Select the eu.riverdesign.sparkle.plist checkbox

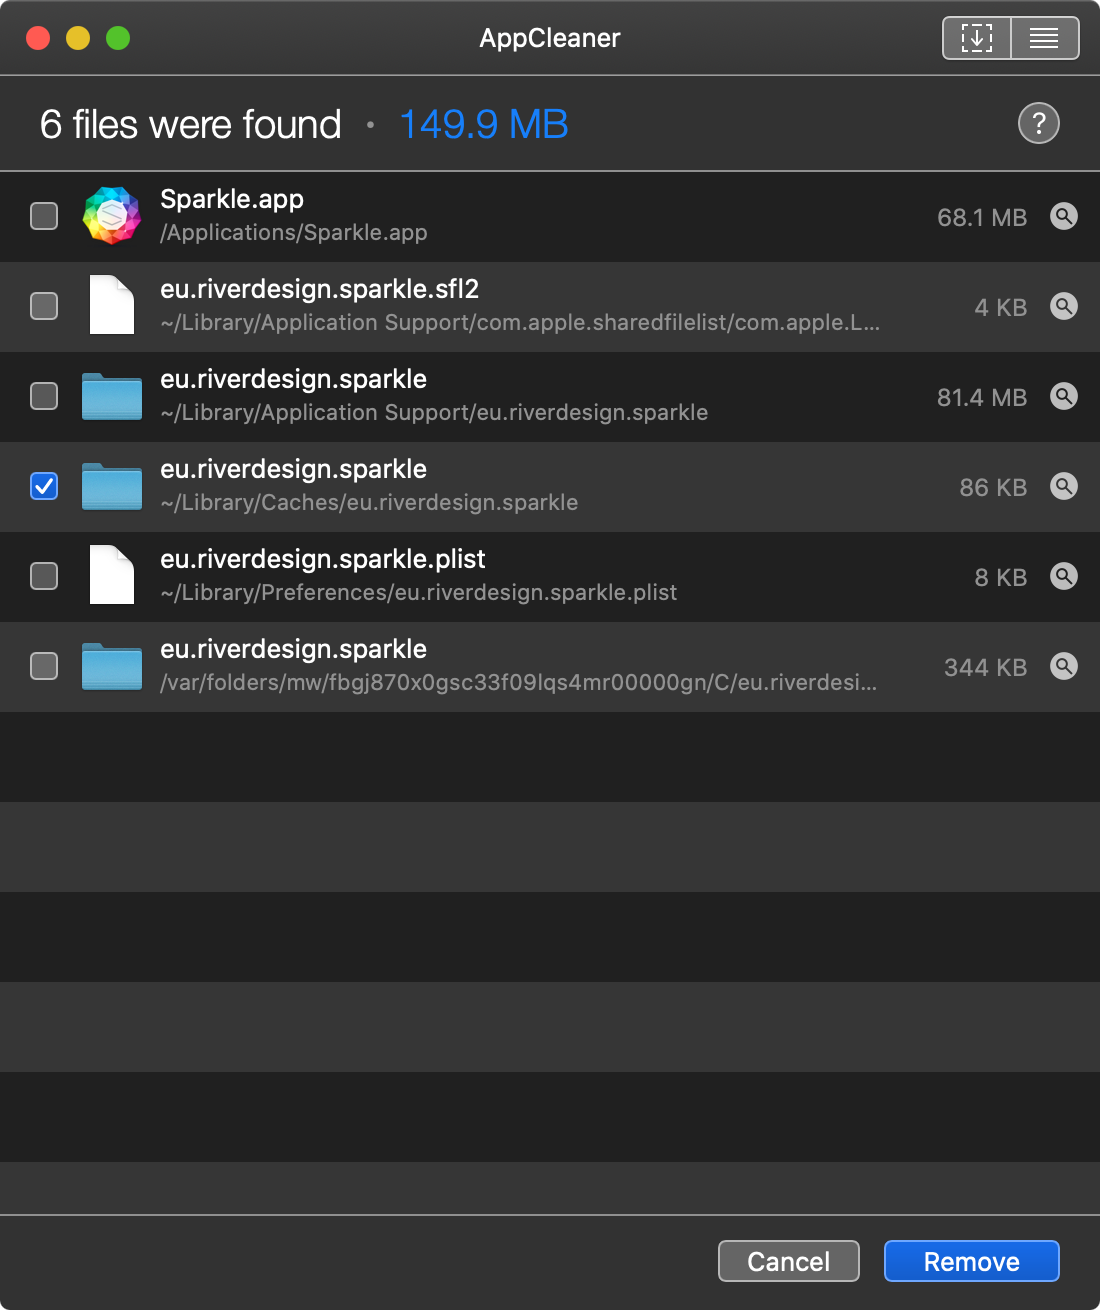[x=44, y=576]
